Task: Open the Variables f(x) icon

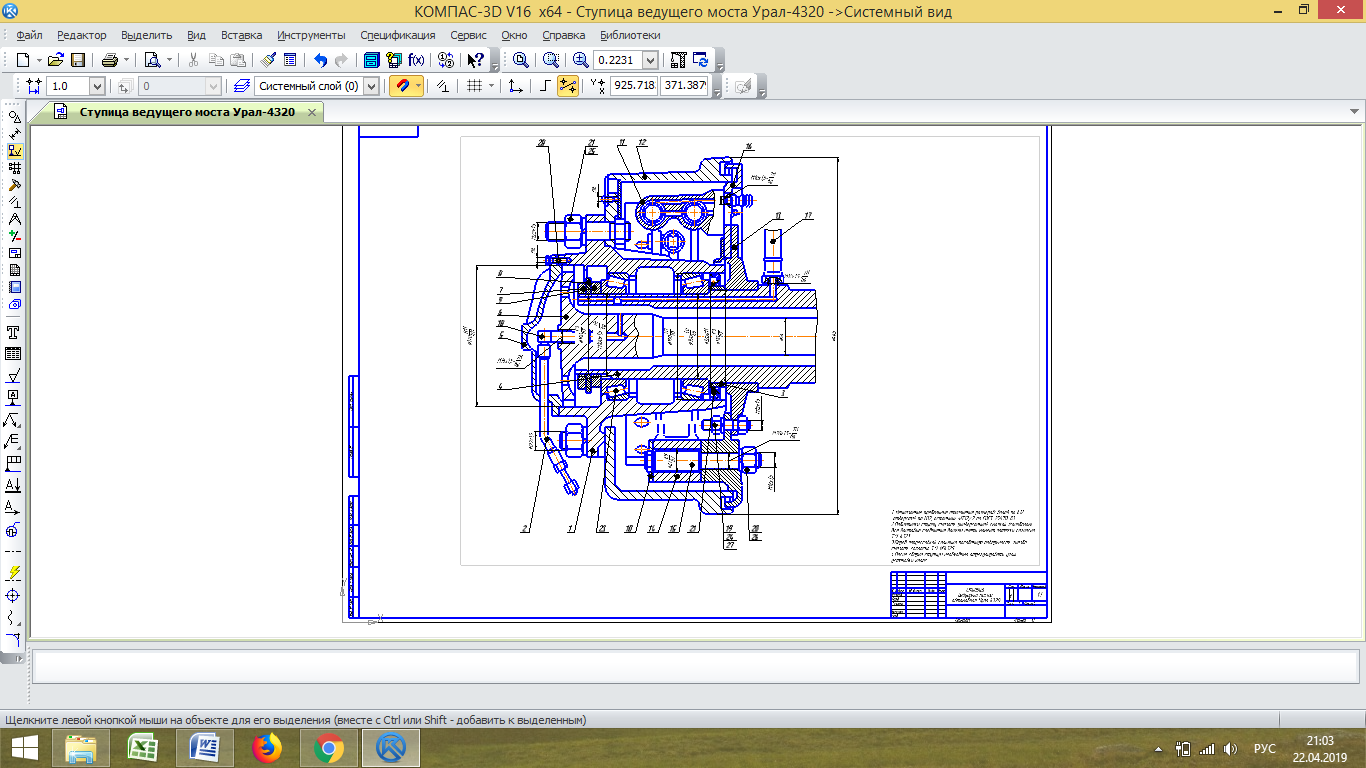Action: (416, 60)
